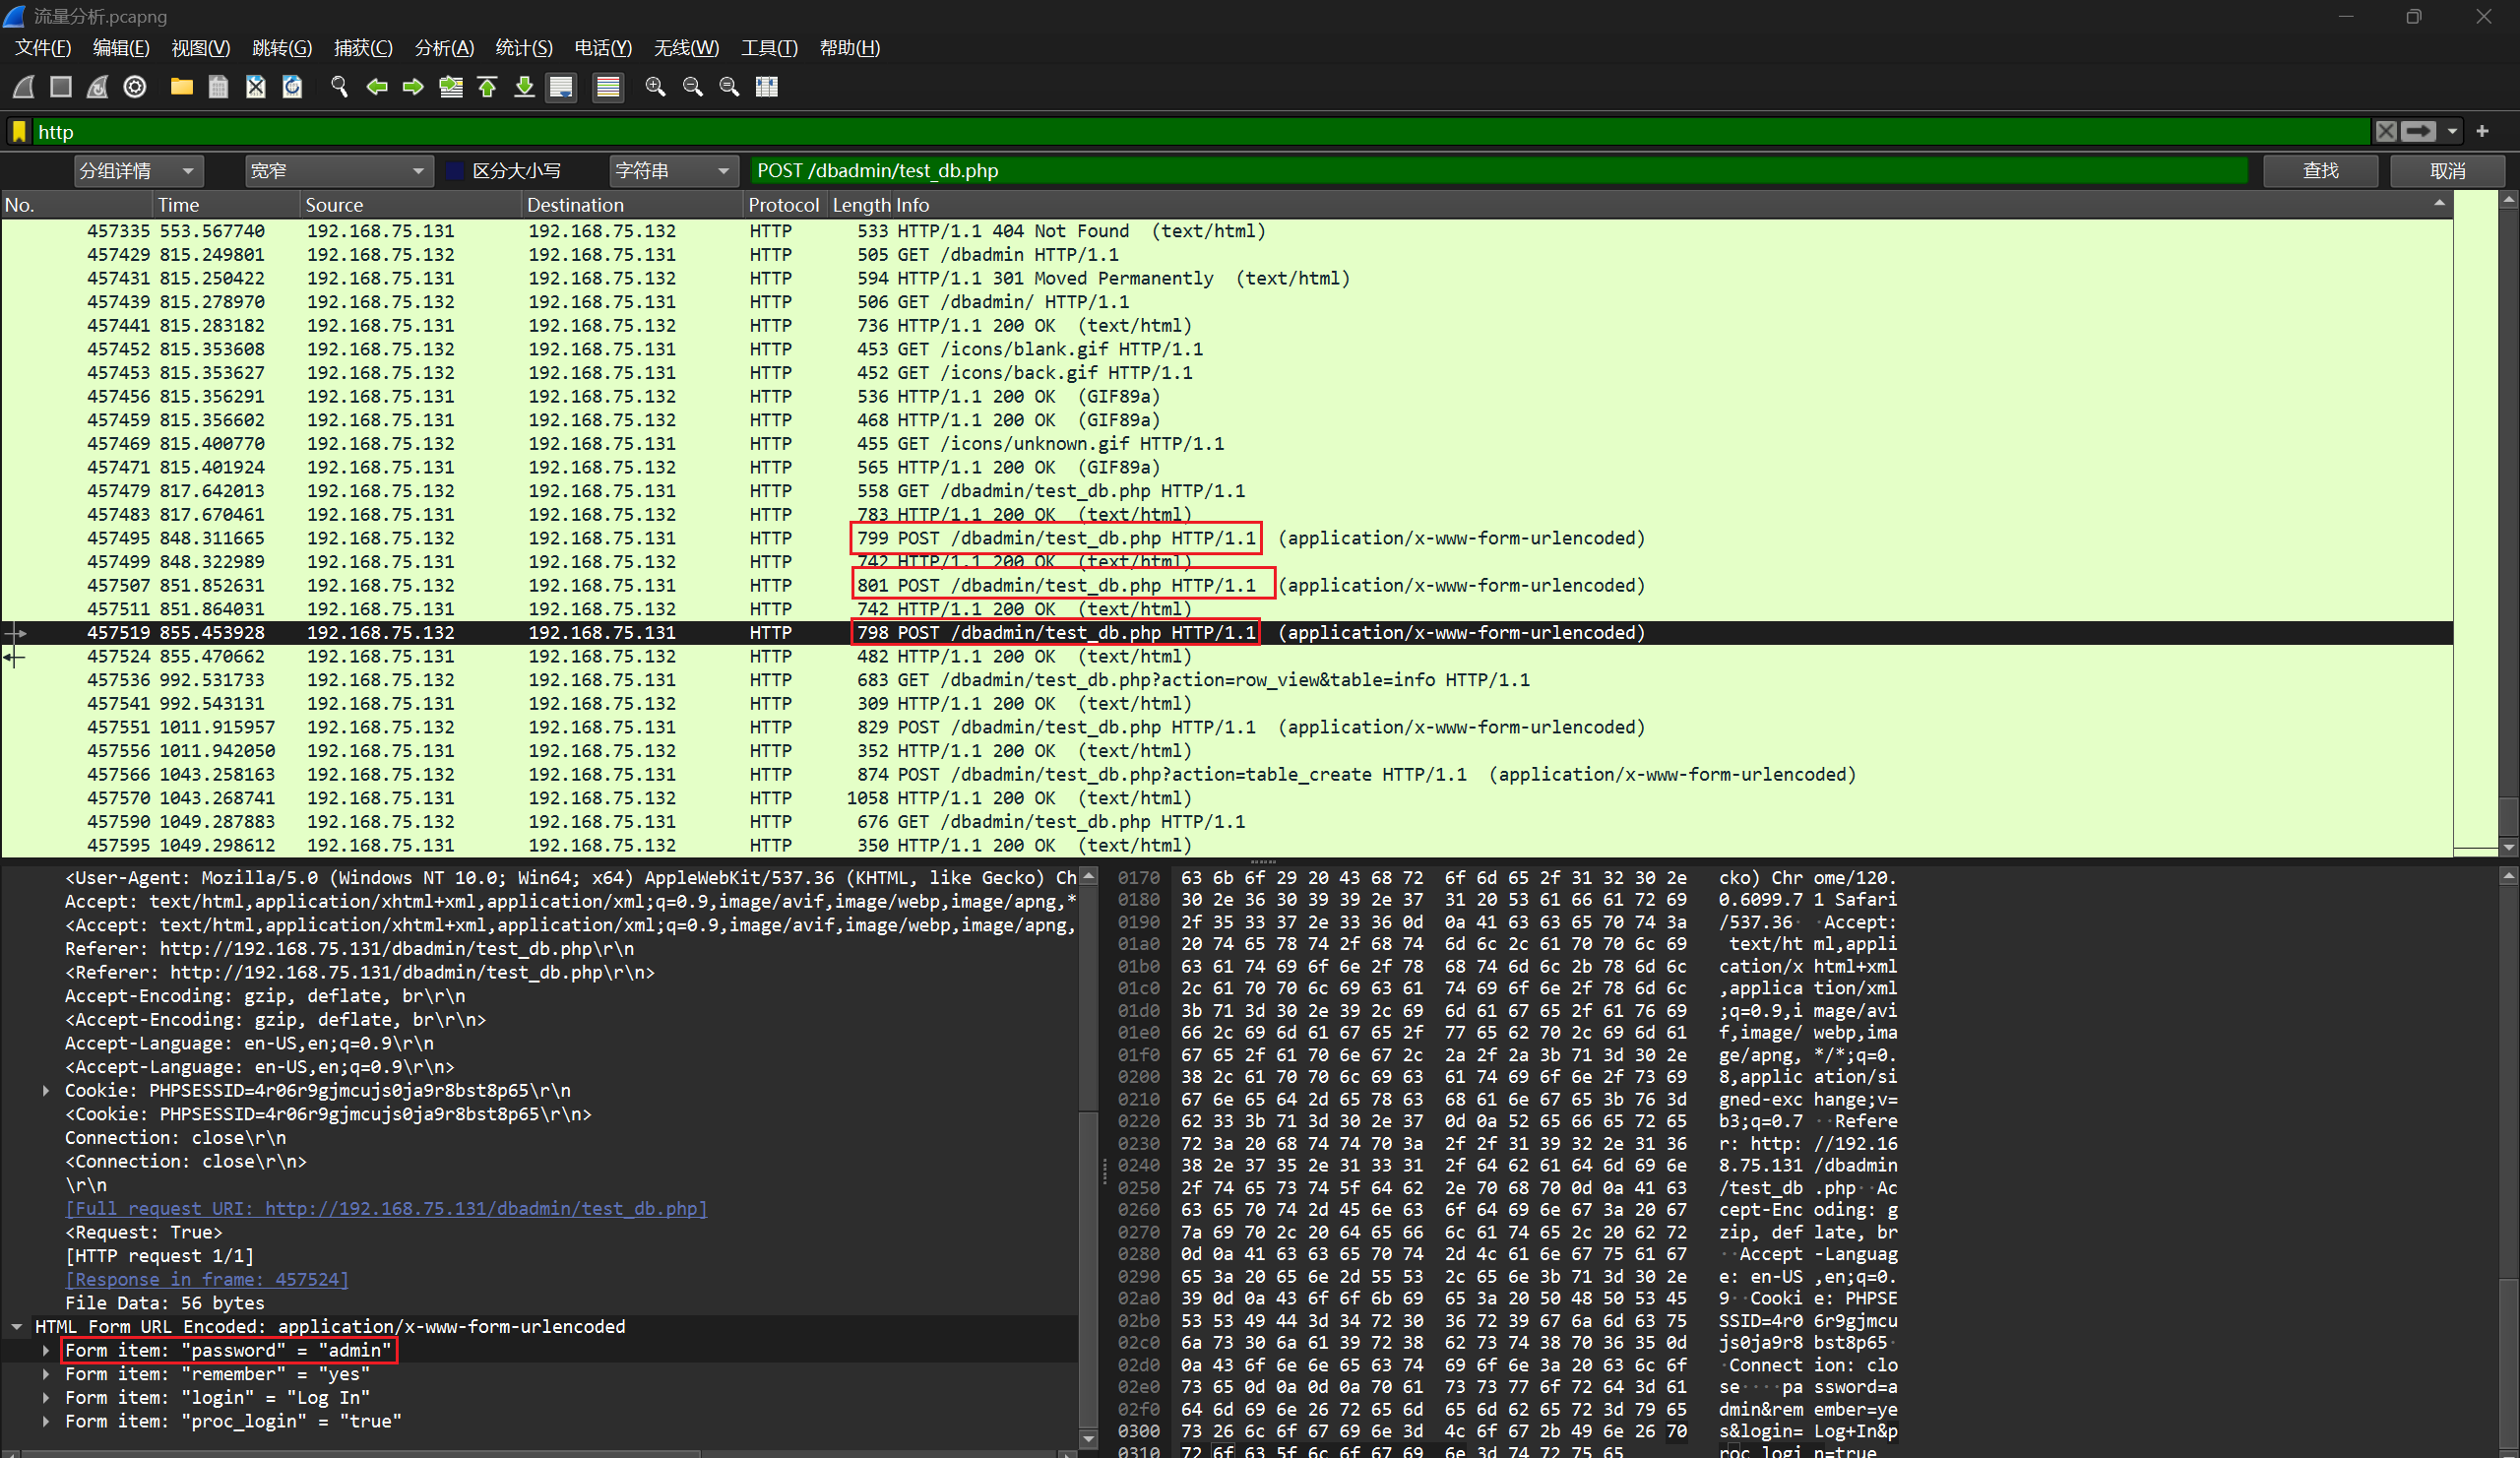Click the display filter bookmark icon
2520x1458 pixels.
tap(19, 131)
